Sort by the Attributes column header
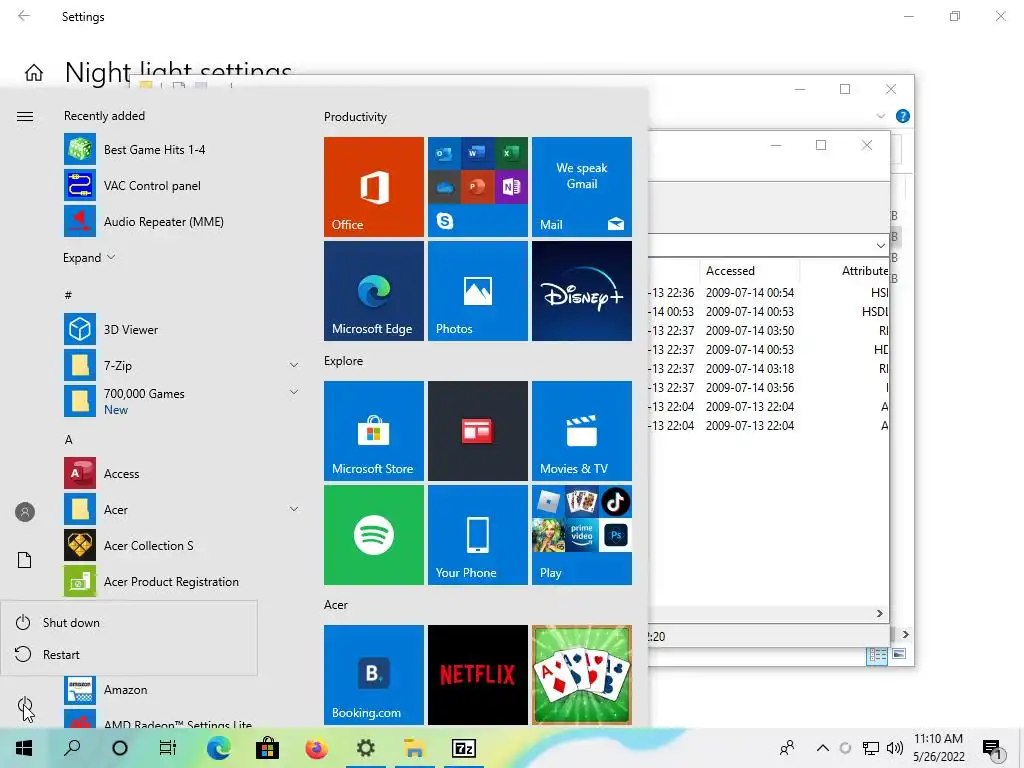1024x768 pixels. click(865, 270)
